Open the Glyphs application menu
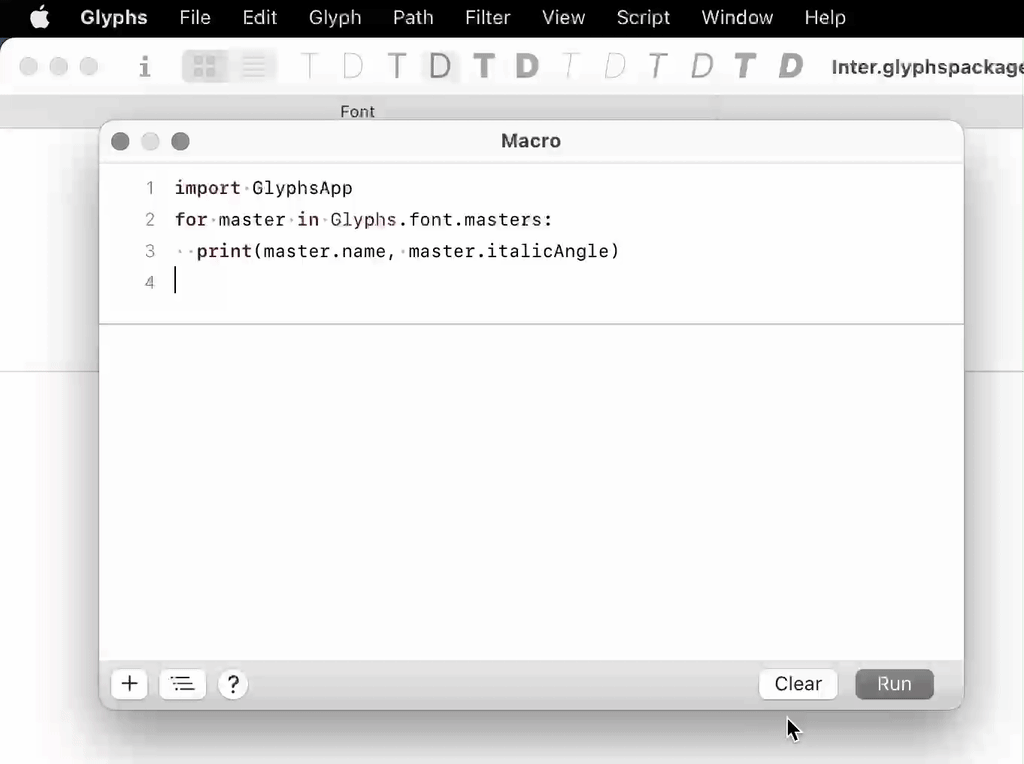 click(114, 18)
